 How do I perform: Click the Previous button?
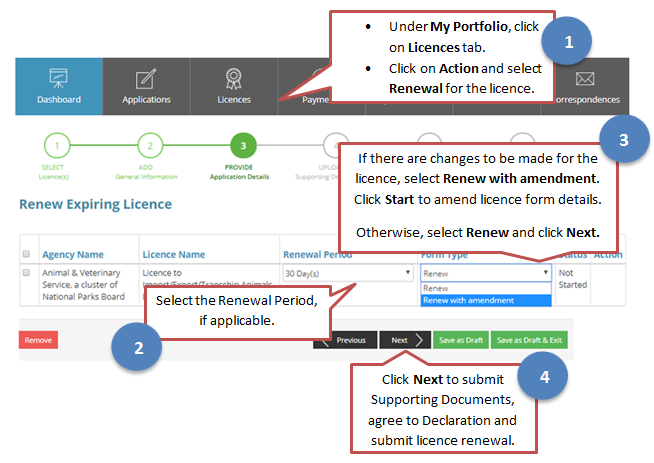(x=345, y=340)
